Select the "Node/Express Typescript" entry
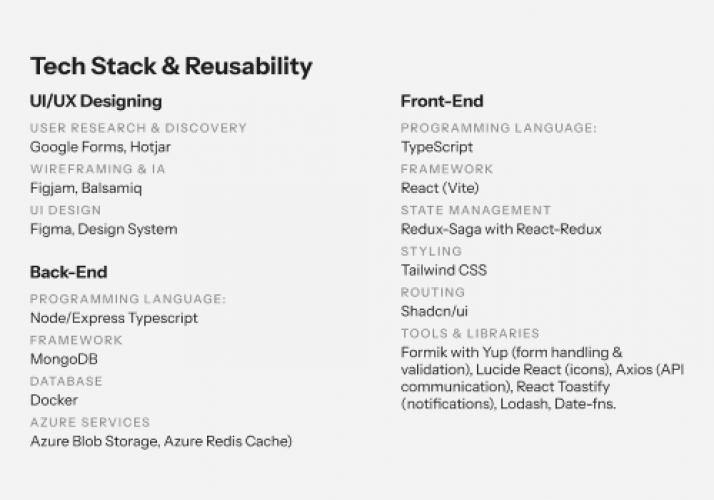The image size is (714, 500). [114, 318]
